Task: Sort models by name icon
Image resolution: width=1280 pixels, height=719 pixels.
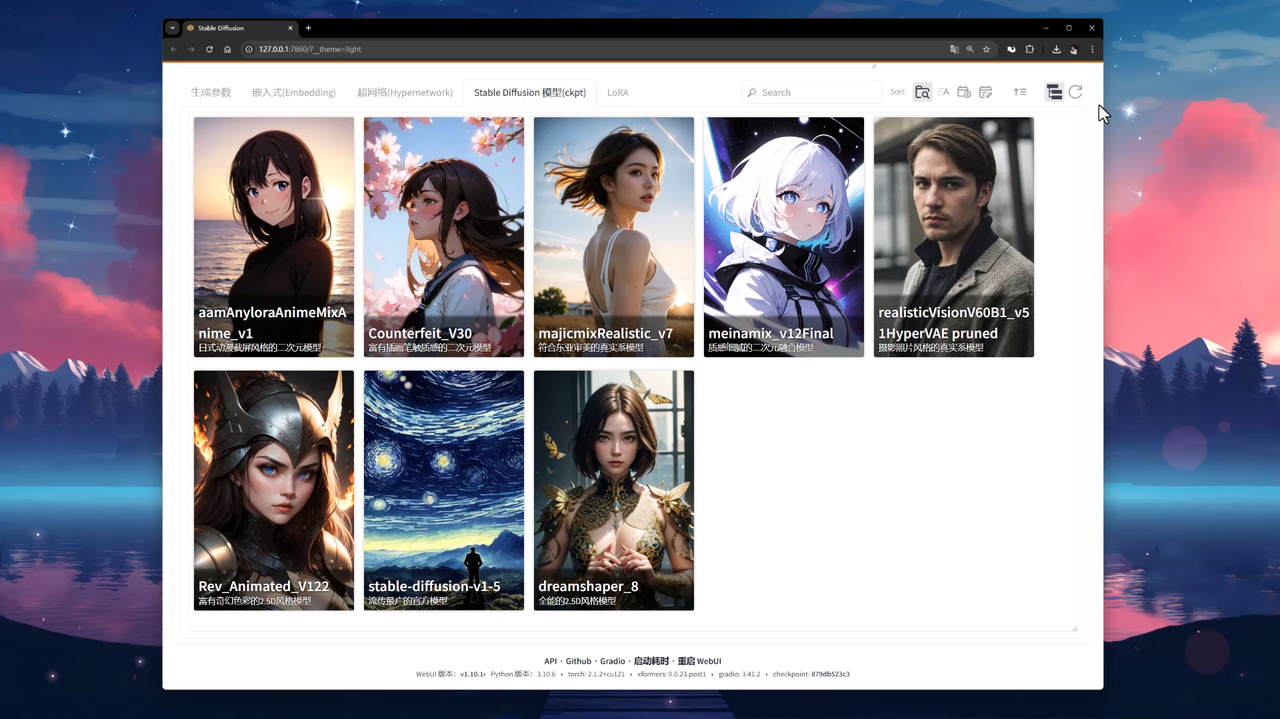Action: [x=943, y=92]
